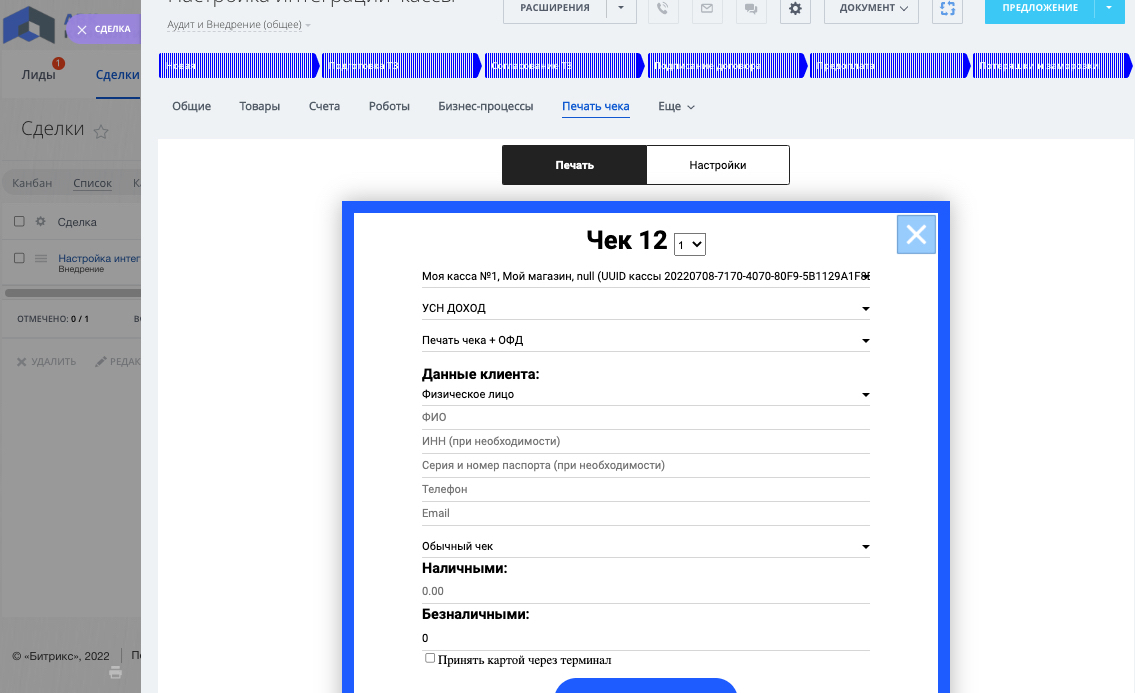Screen dimensions: 1135x693
Task: Click the ПРЕДЛОЖЕНИЕ button
Action: (x=1040, y=9)
